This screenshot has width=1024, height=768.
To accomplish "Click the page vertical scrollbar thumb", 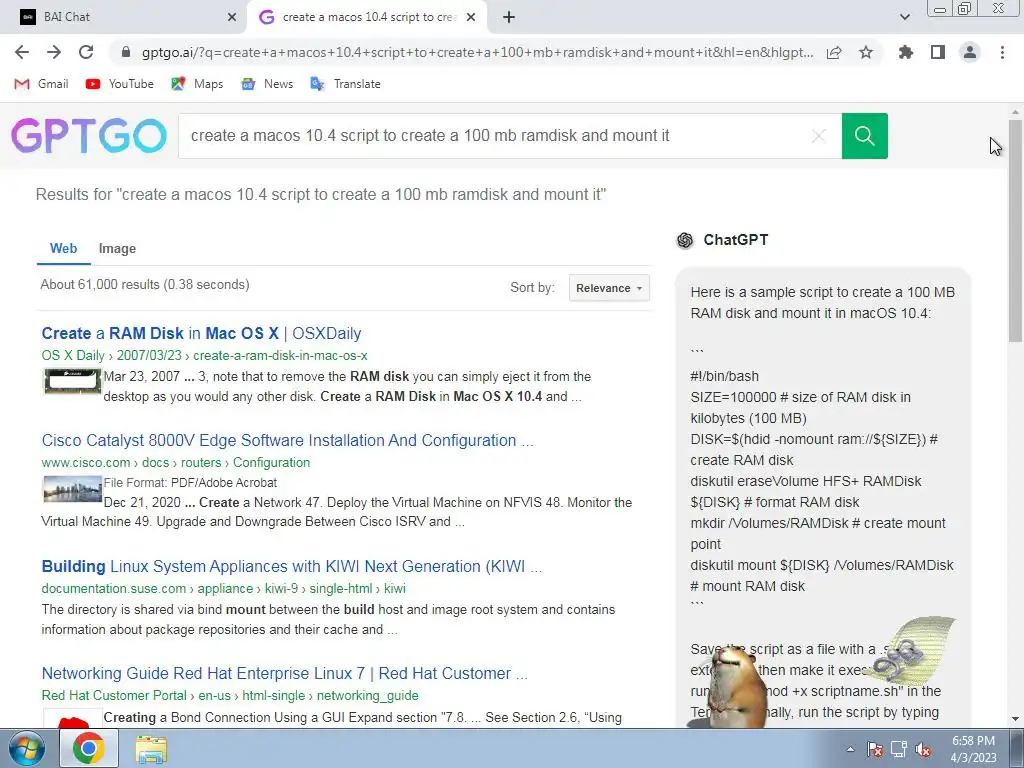I will point(1015,230).
